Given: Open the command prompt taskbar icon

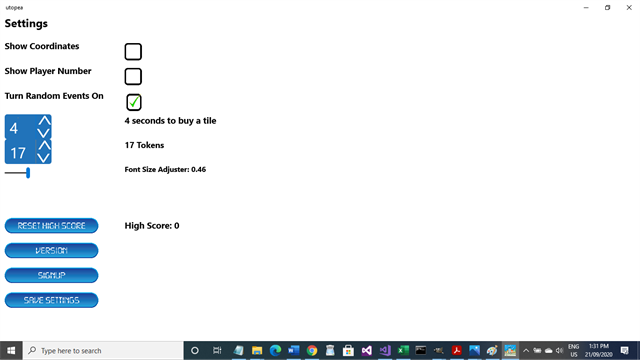Looking at the screenshot, I should tap(421, 351).
